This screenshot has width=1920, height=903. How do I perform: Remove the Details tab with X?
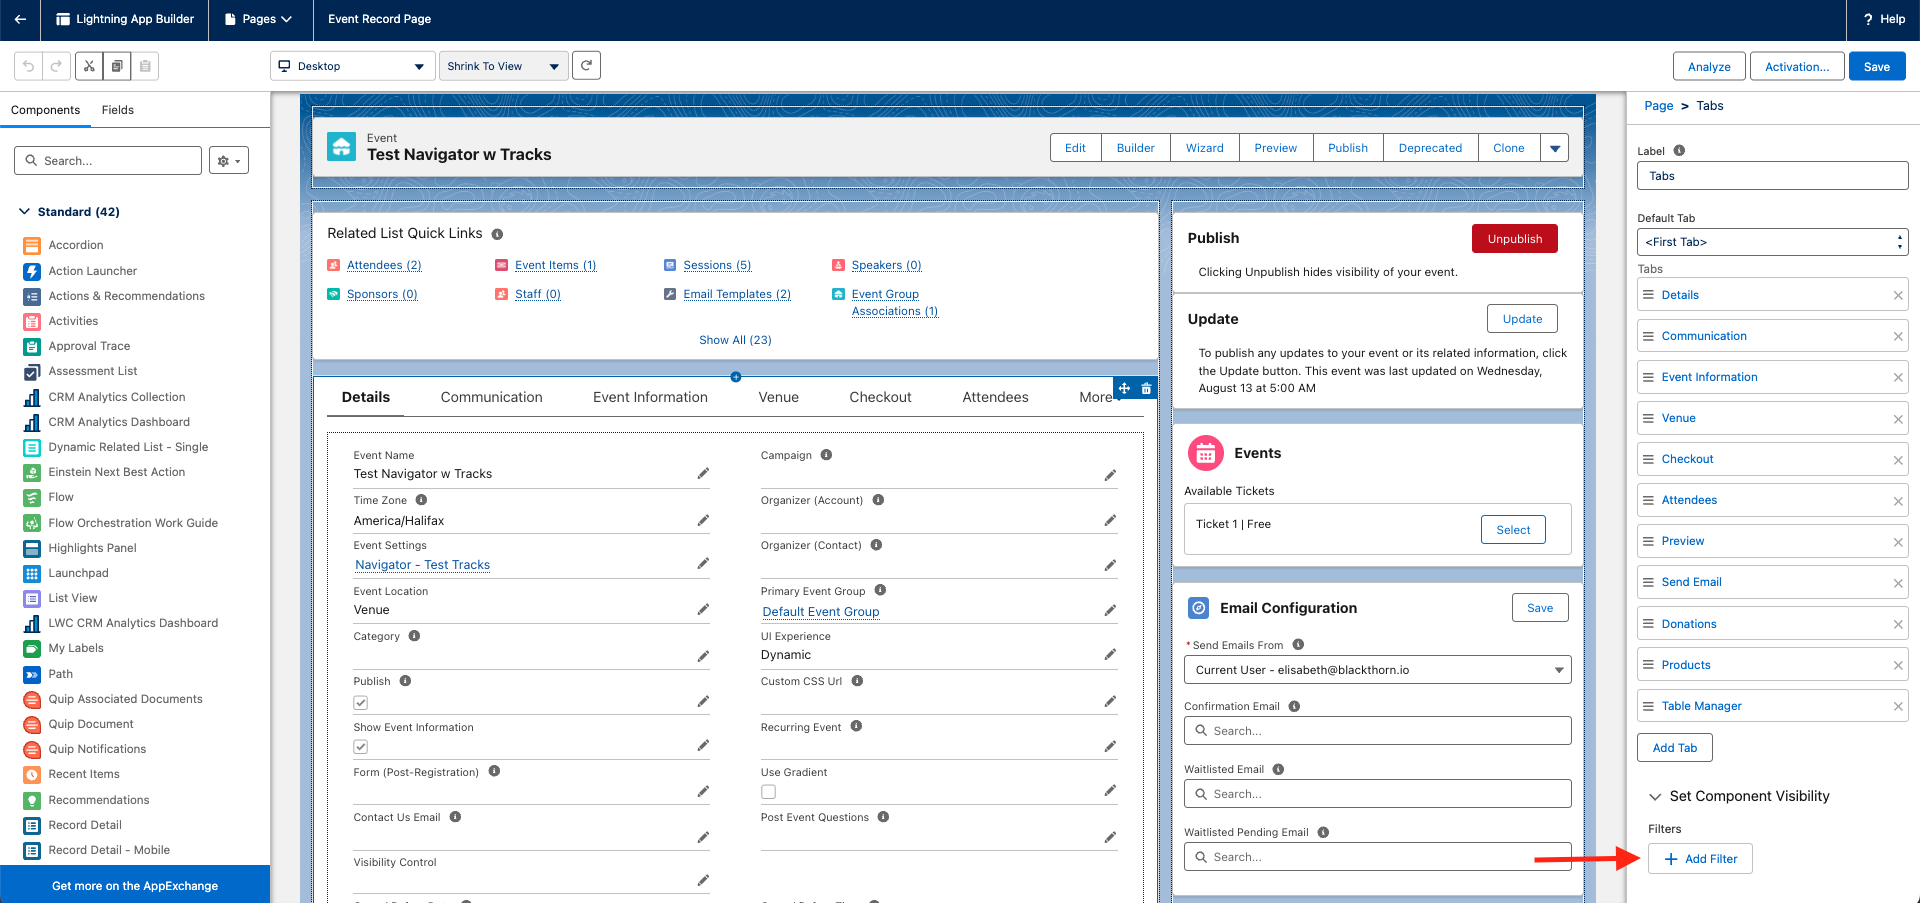coord(1898,295)
